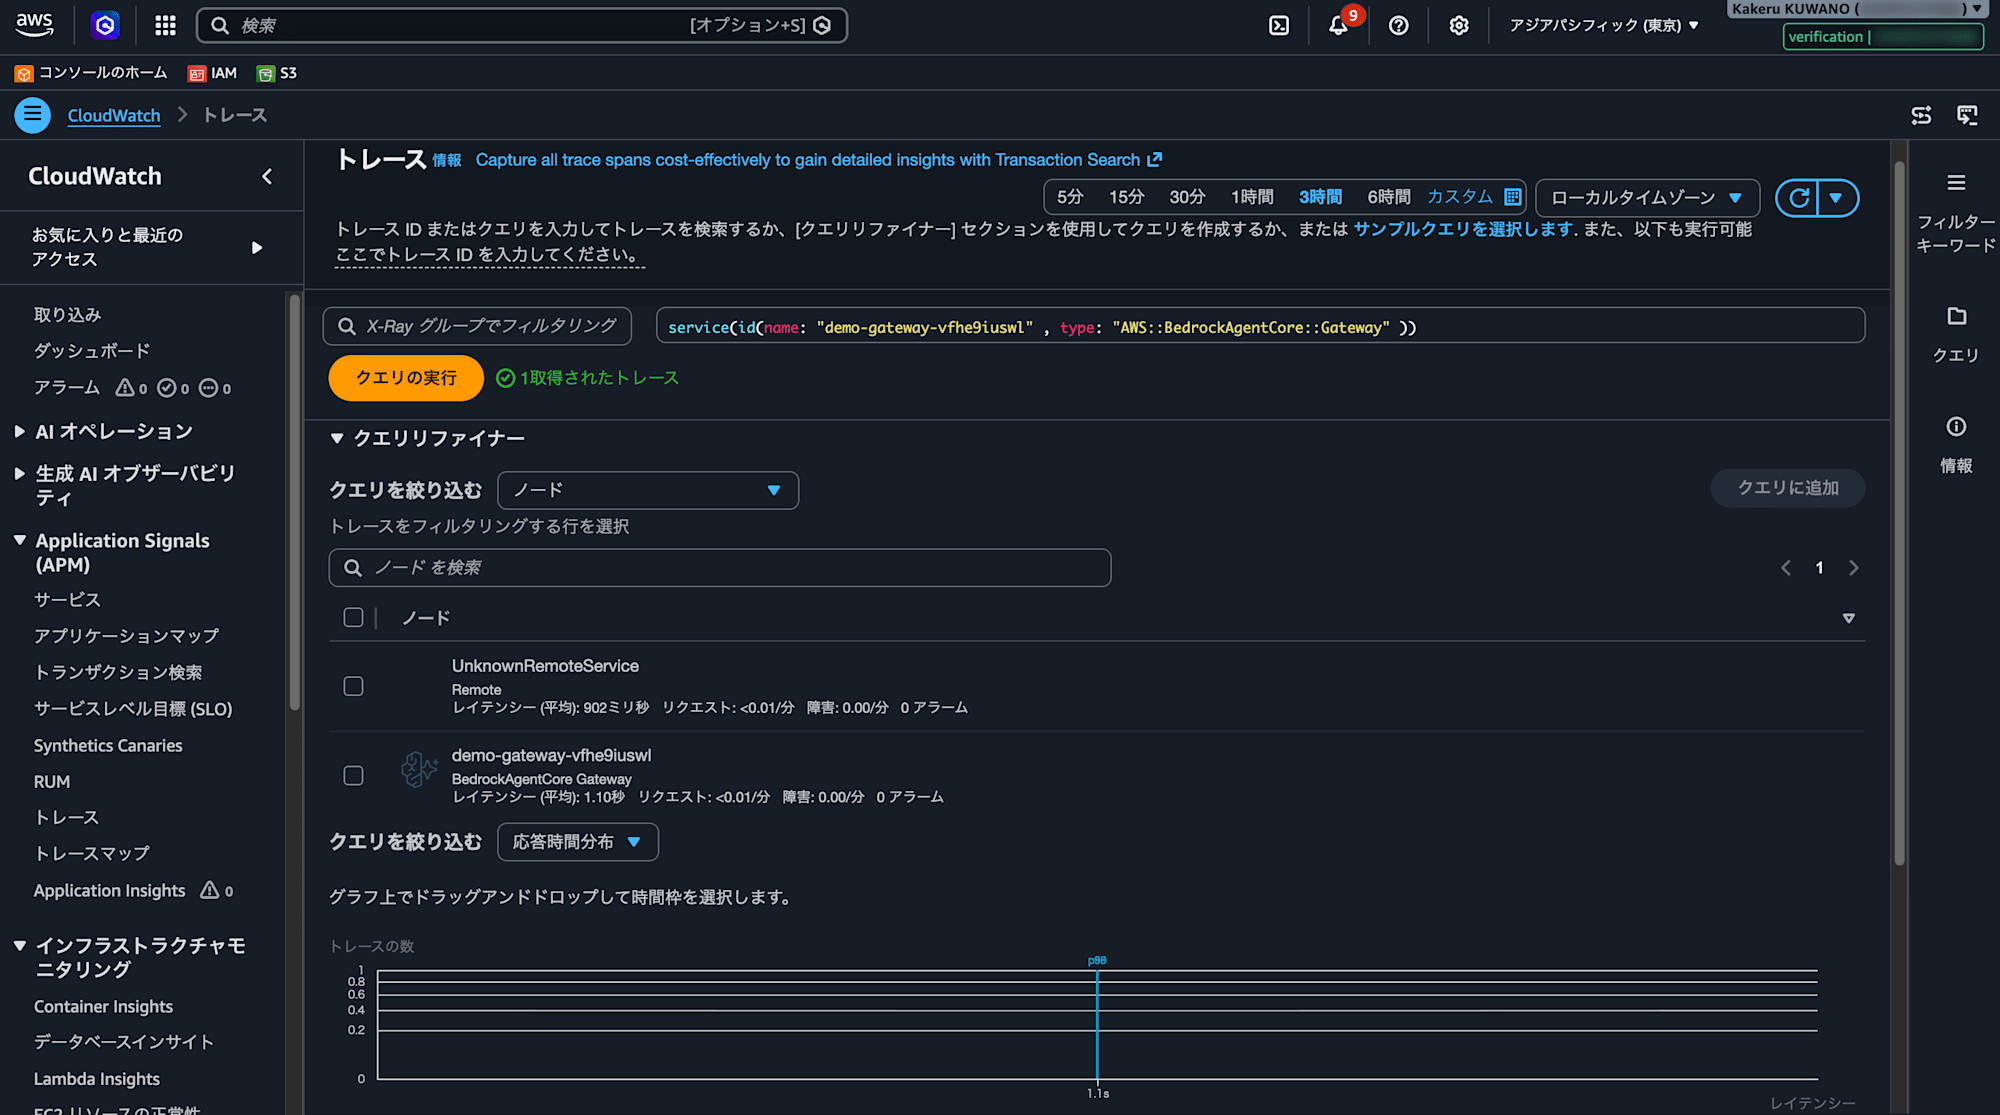The image size is (2000, 1115).
Task: Collapse the CloudWatch sidebar with the chevron
Action: 267,176
